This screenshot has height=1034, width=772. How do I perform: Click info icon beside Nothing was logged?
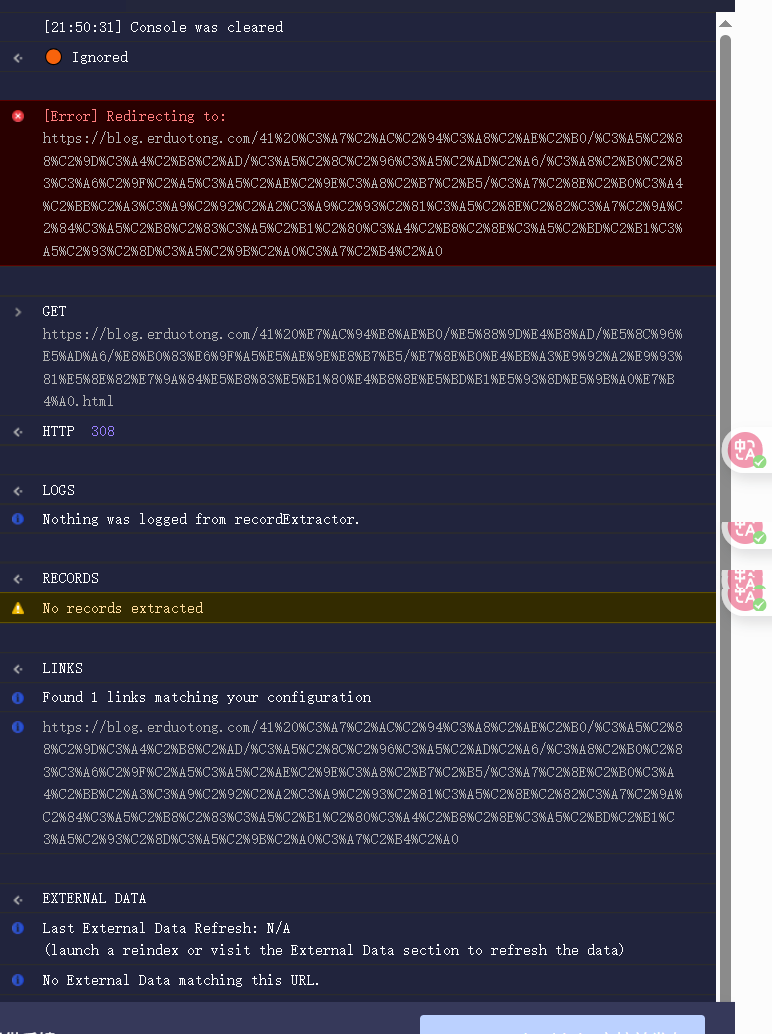click(x=18, y=519)
